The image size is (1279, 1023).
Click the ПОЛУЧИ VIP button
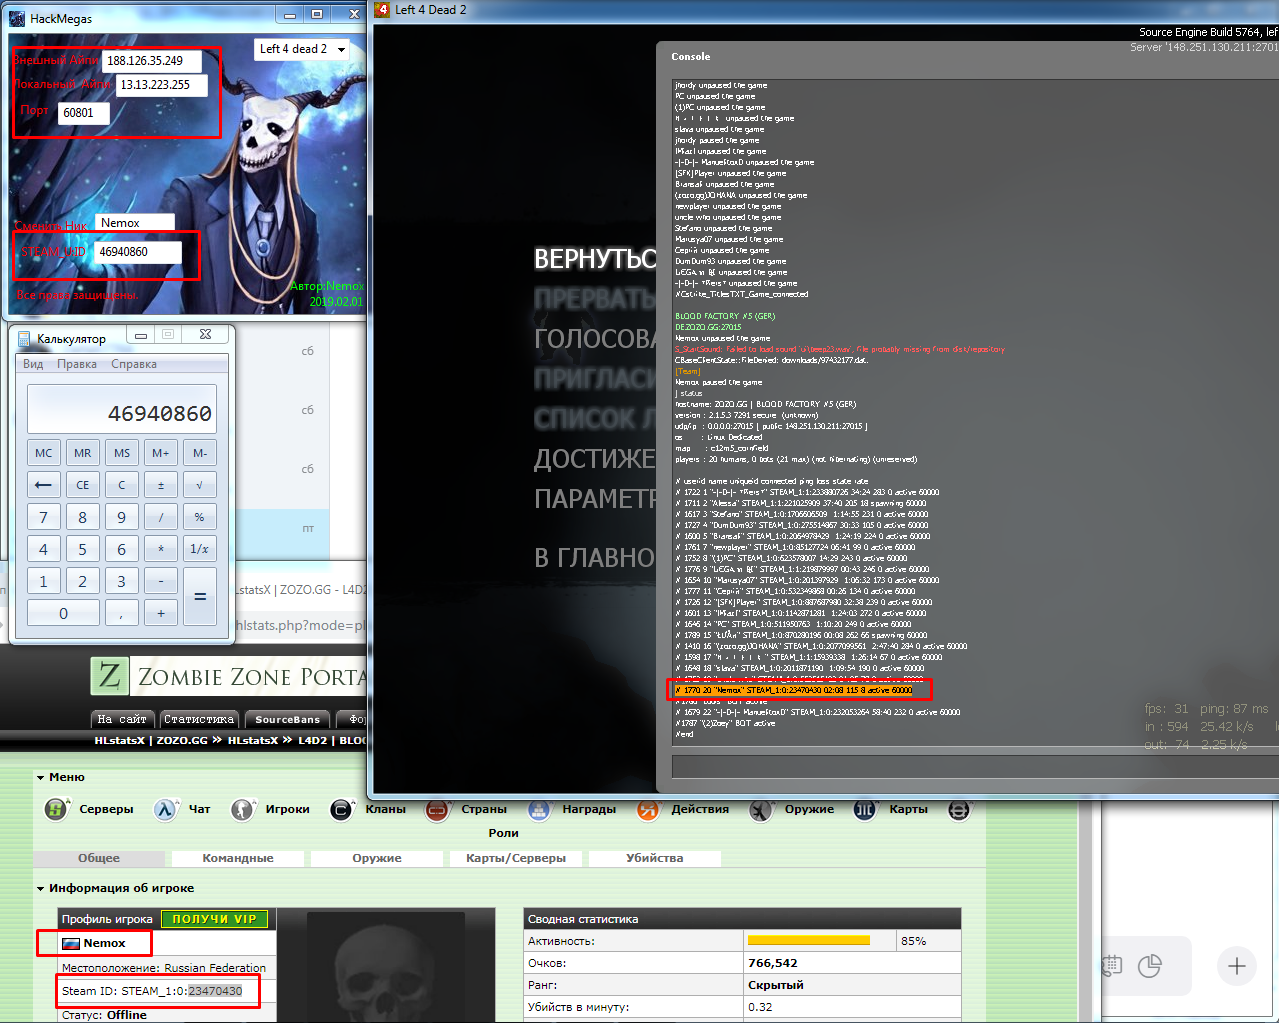[x=214, y=919]
